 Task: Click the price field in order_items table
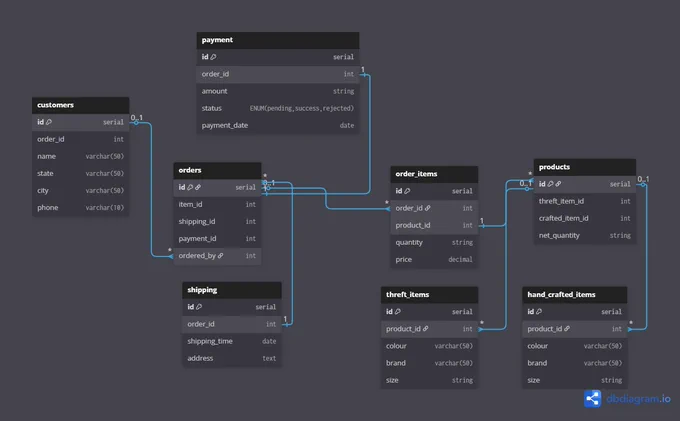(x=434, y=259)
